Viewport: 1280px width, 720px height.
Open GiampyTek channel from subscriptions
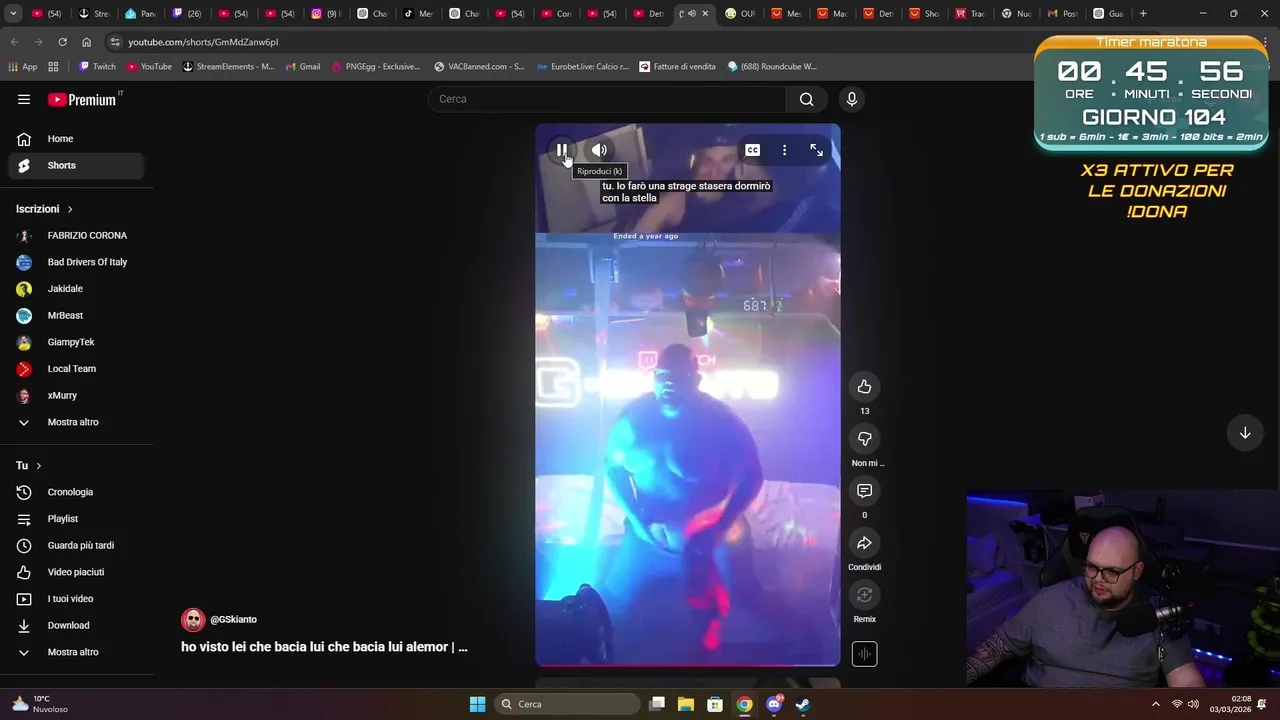(x=76, y=342)
